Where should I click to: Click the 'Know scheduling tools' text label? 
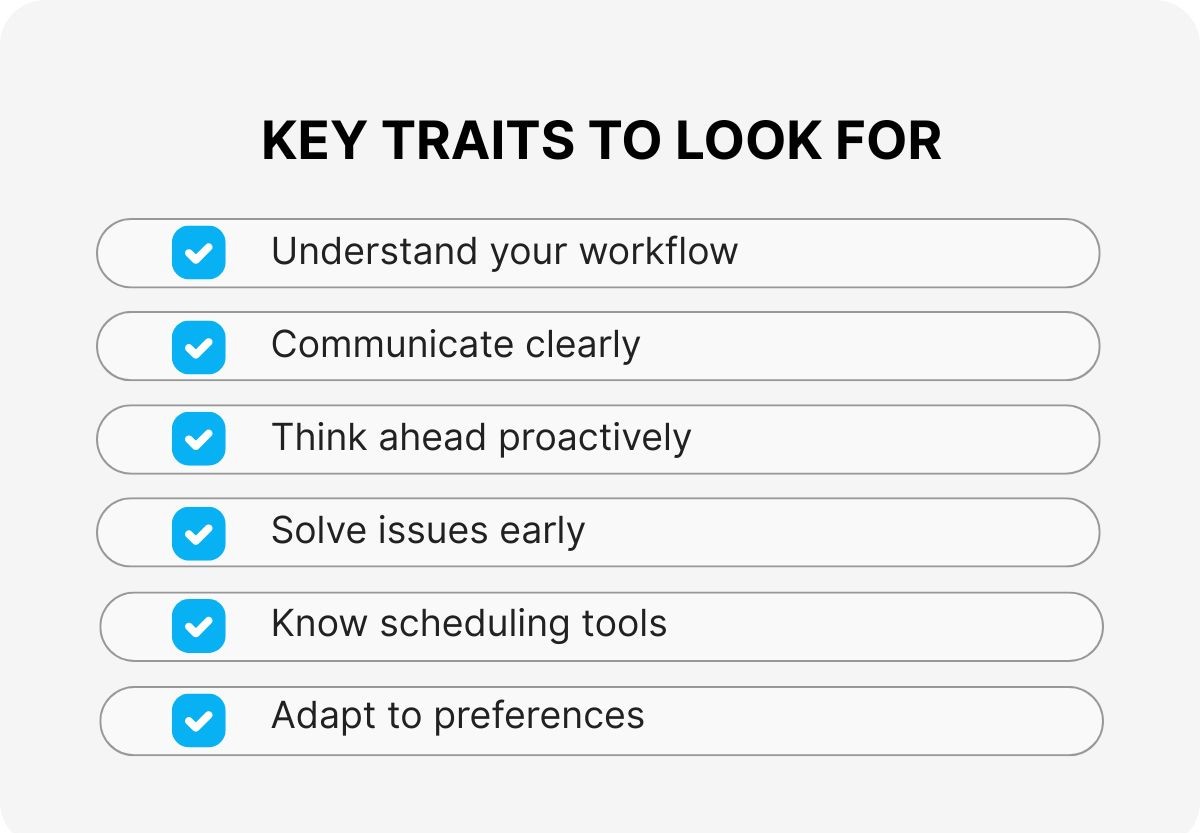(468, 624)
